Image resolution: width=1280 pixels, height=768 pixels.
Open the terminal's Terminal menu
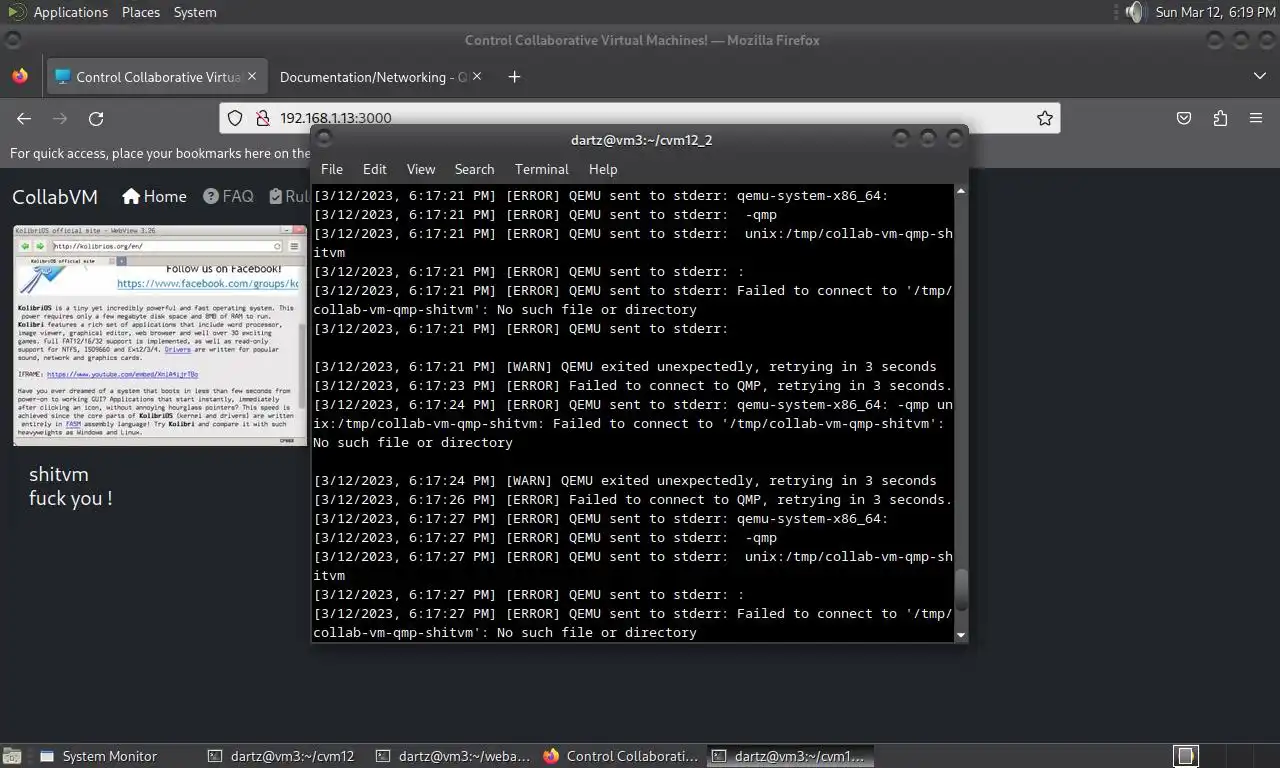(x=542, y=169)
